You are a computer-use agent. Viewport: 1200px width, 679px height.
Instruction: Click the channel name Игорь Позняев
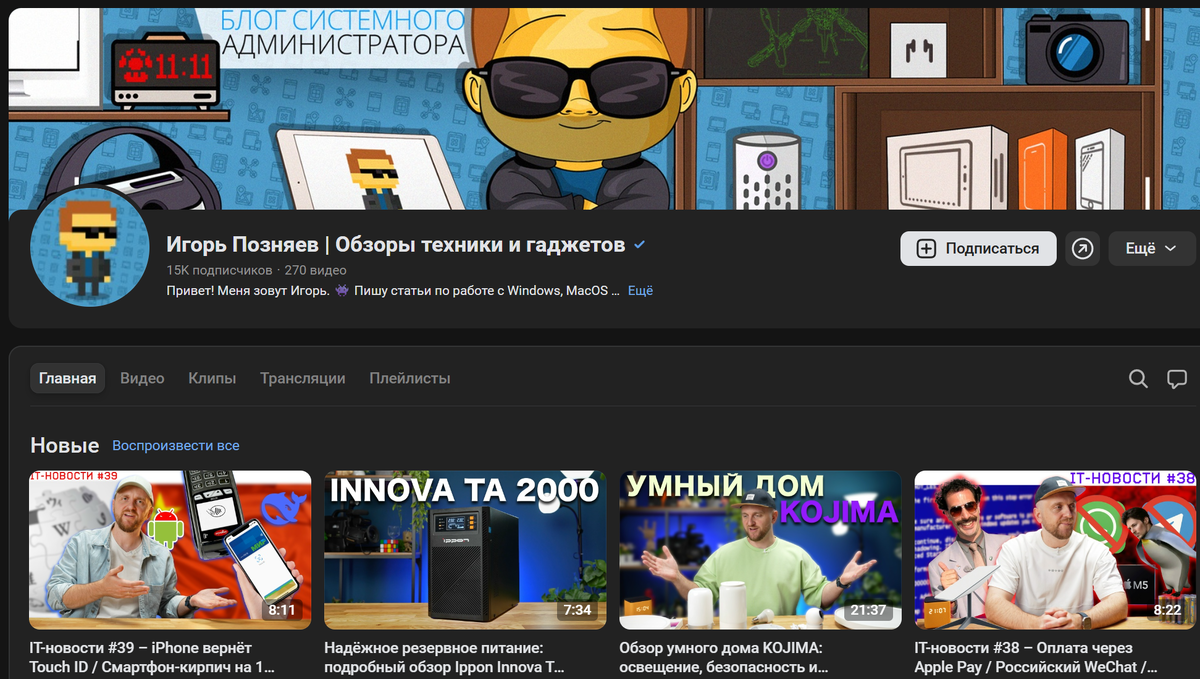tap(396, 245)
